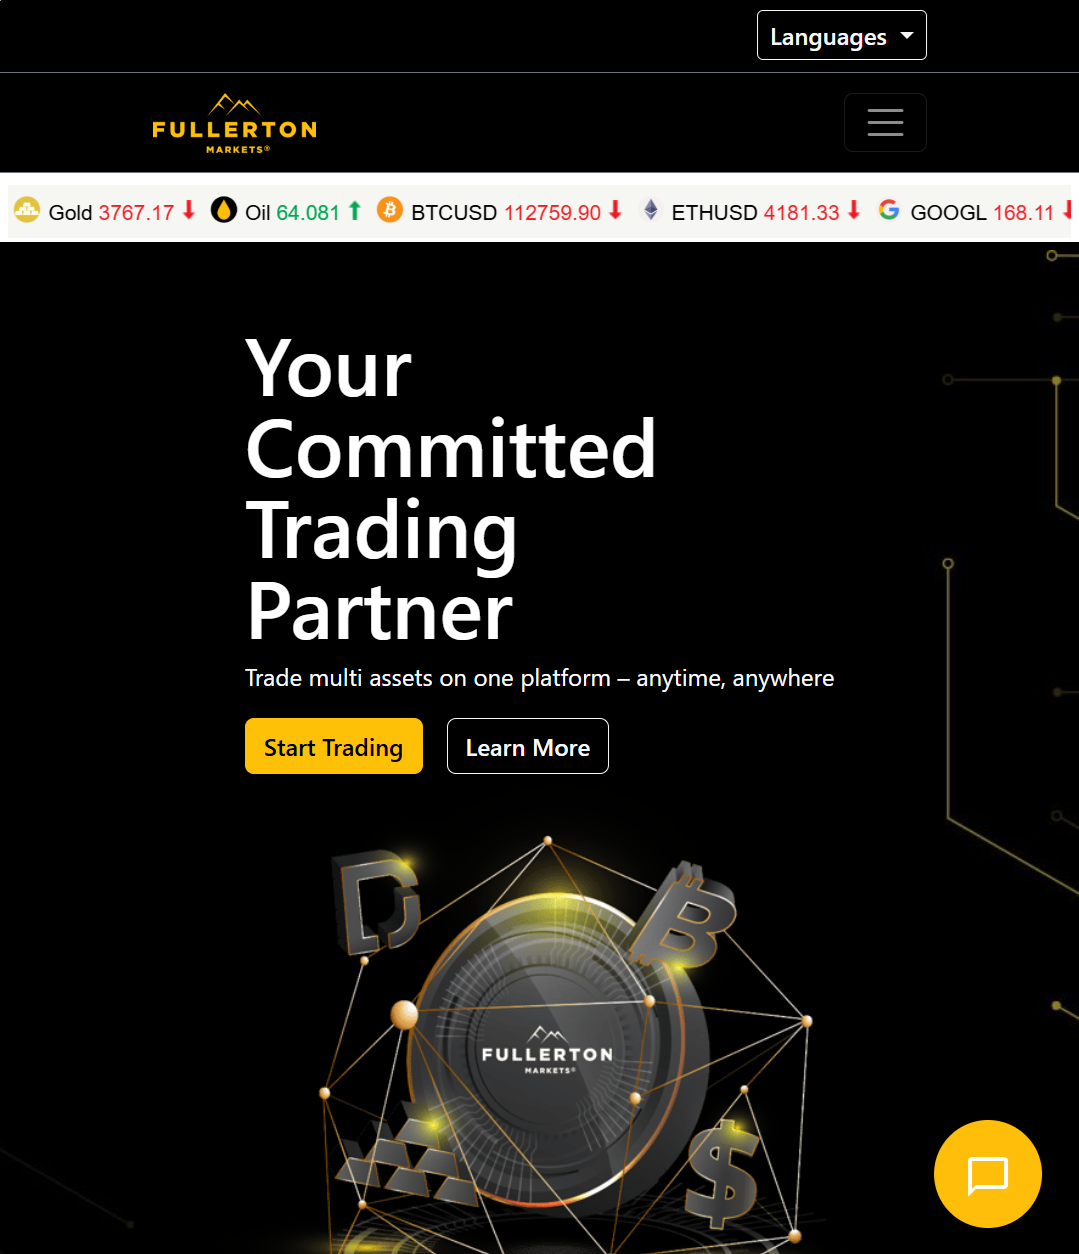The height and width of the screenshot is (1254, 1079).
Task: Click the Oil drop ticker icon
Action: 224,210
